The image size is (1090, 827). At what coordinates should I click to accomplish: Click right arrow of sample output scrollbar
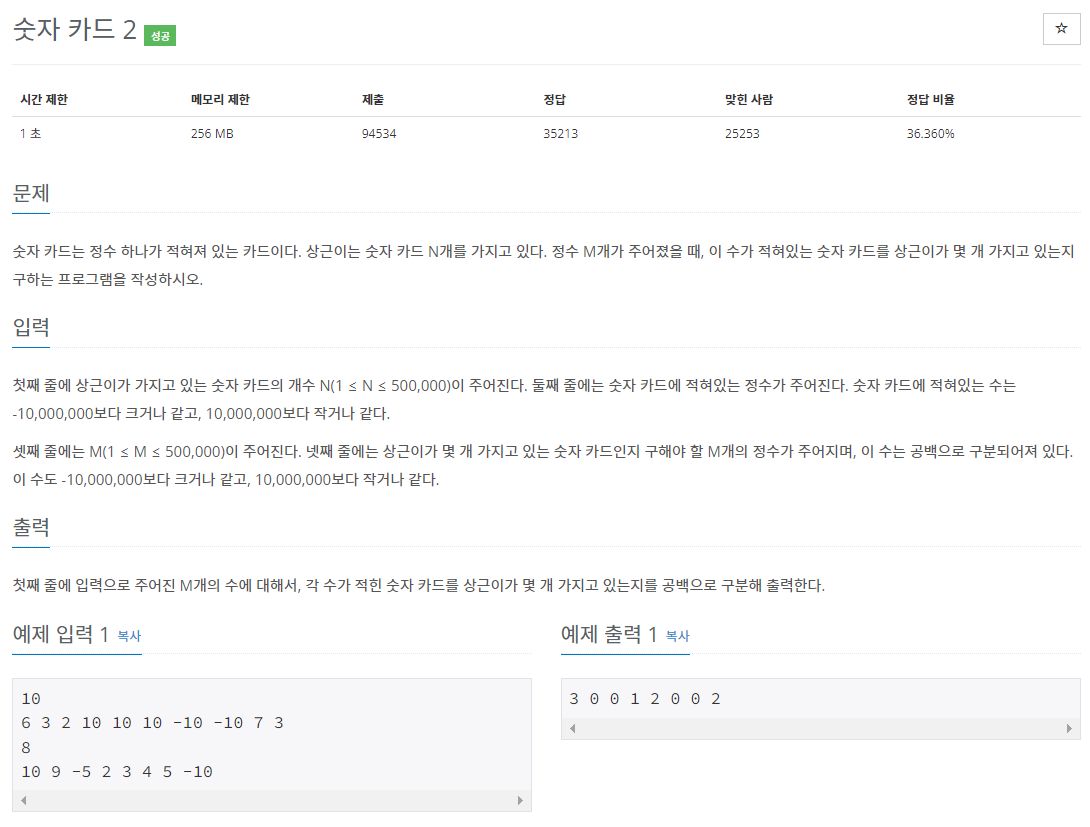(1069, 728)
